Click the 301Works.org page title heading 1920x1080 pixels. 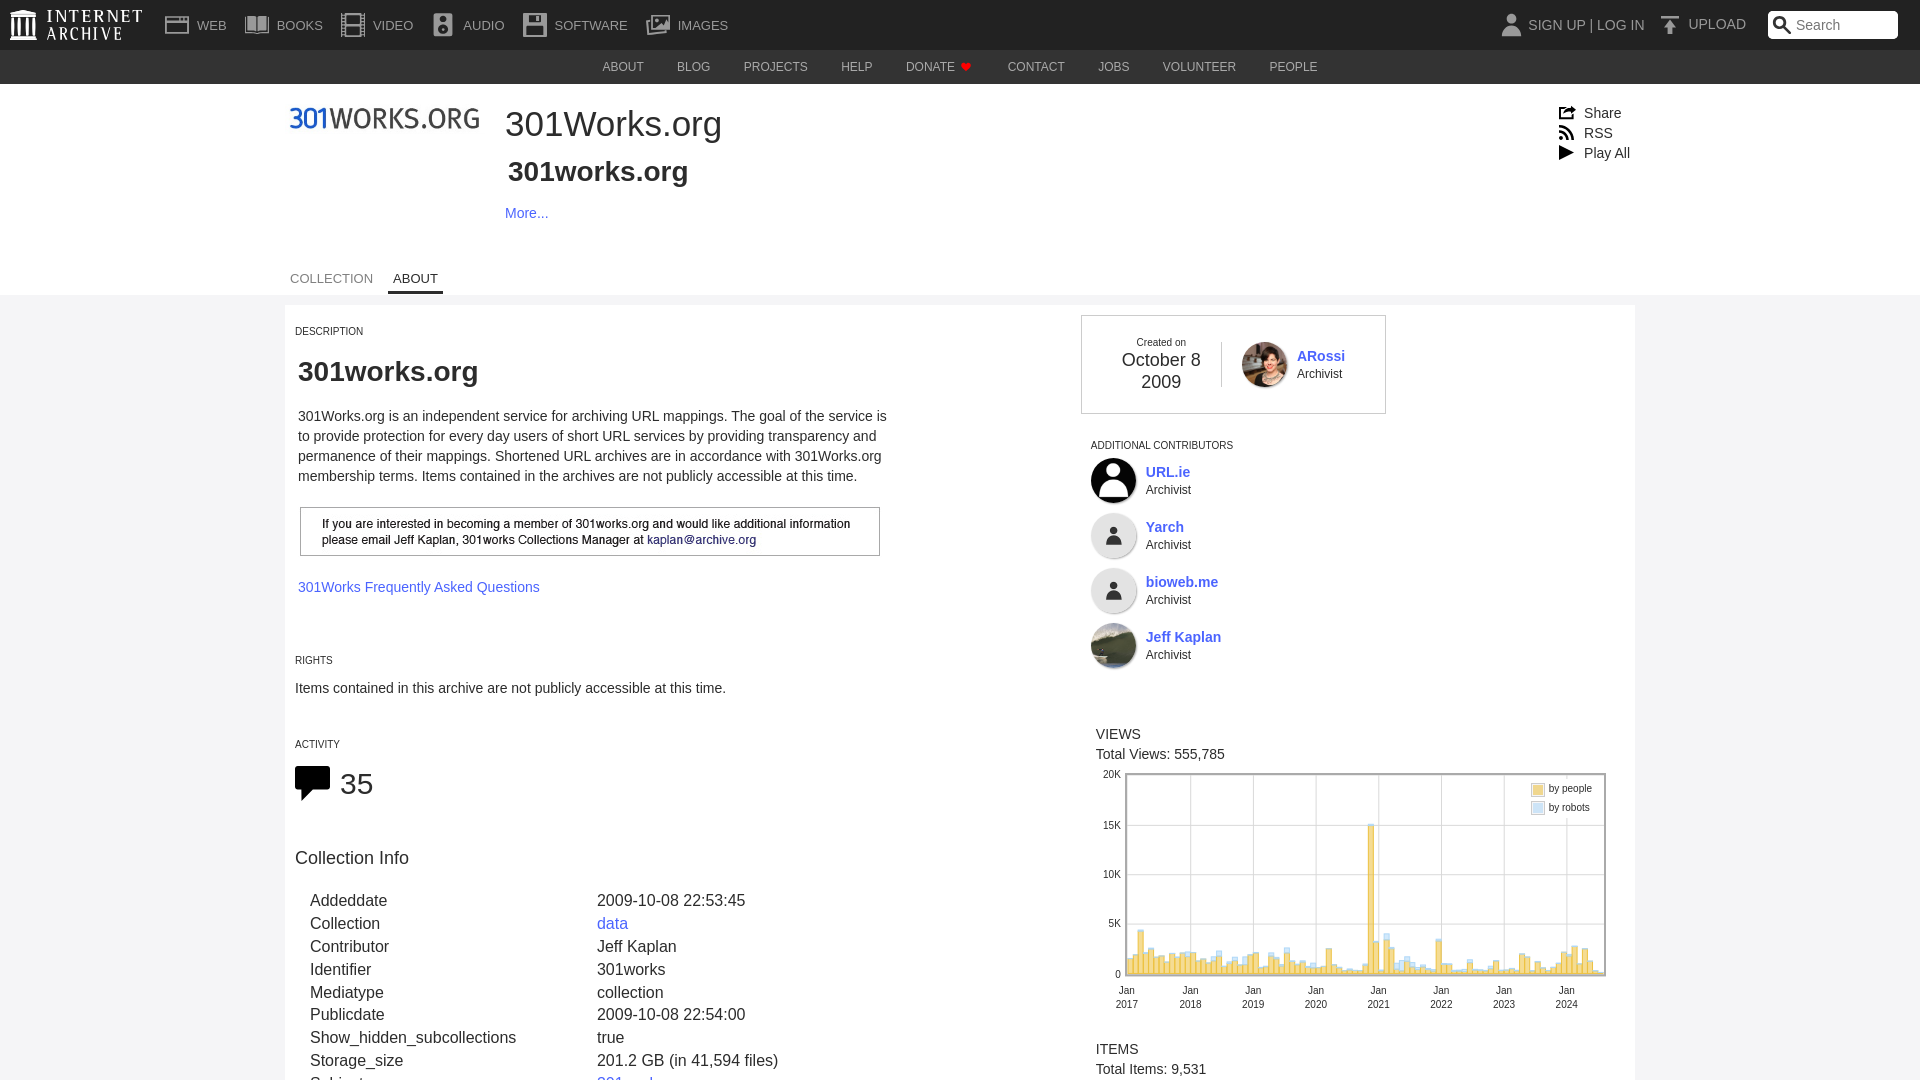(x=613, y=124)
